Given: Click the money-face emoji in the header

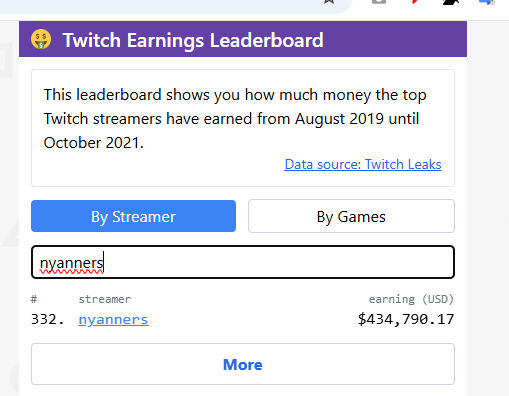Looking at the screenshot, I should click(x=41, y=39).
